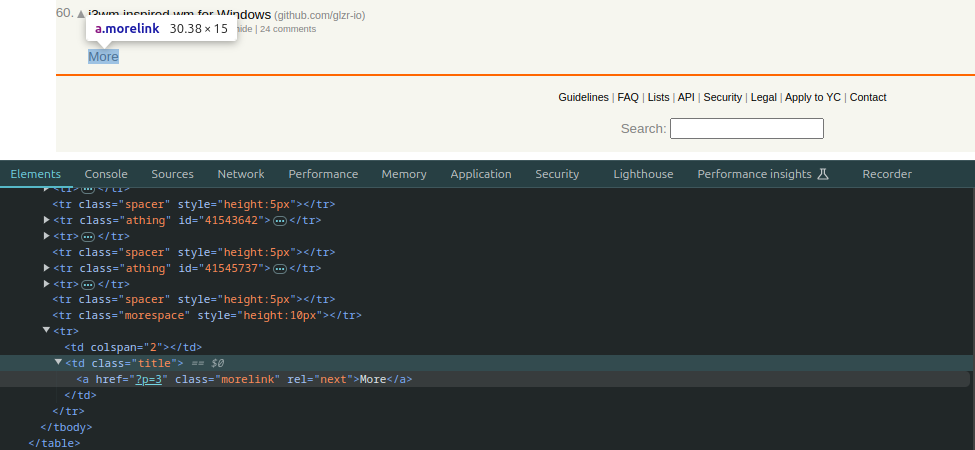Open the API footer link
Image resolution: width=975 pixels, height=450 pixels.
click(686, 97)
